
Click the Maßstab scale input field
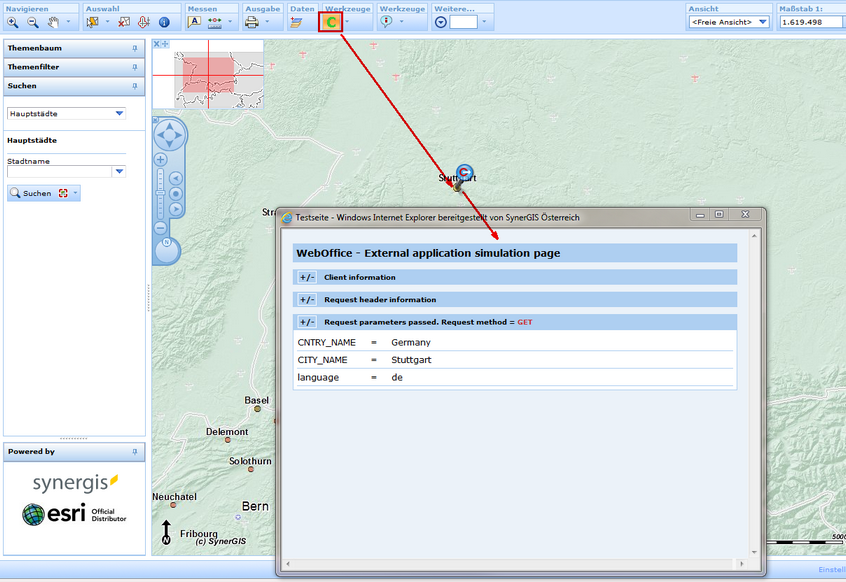pyautogui.click(x=802, y=22)
